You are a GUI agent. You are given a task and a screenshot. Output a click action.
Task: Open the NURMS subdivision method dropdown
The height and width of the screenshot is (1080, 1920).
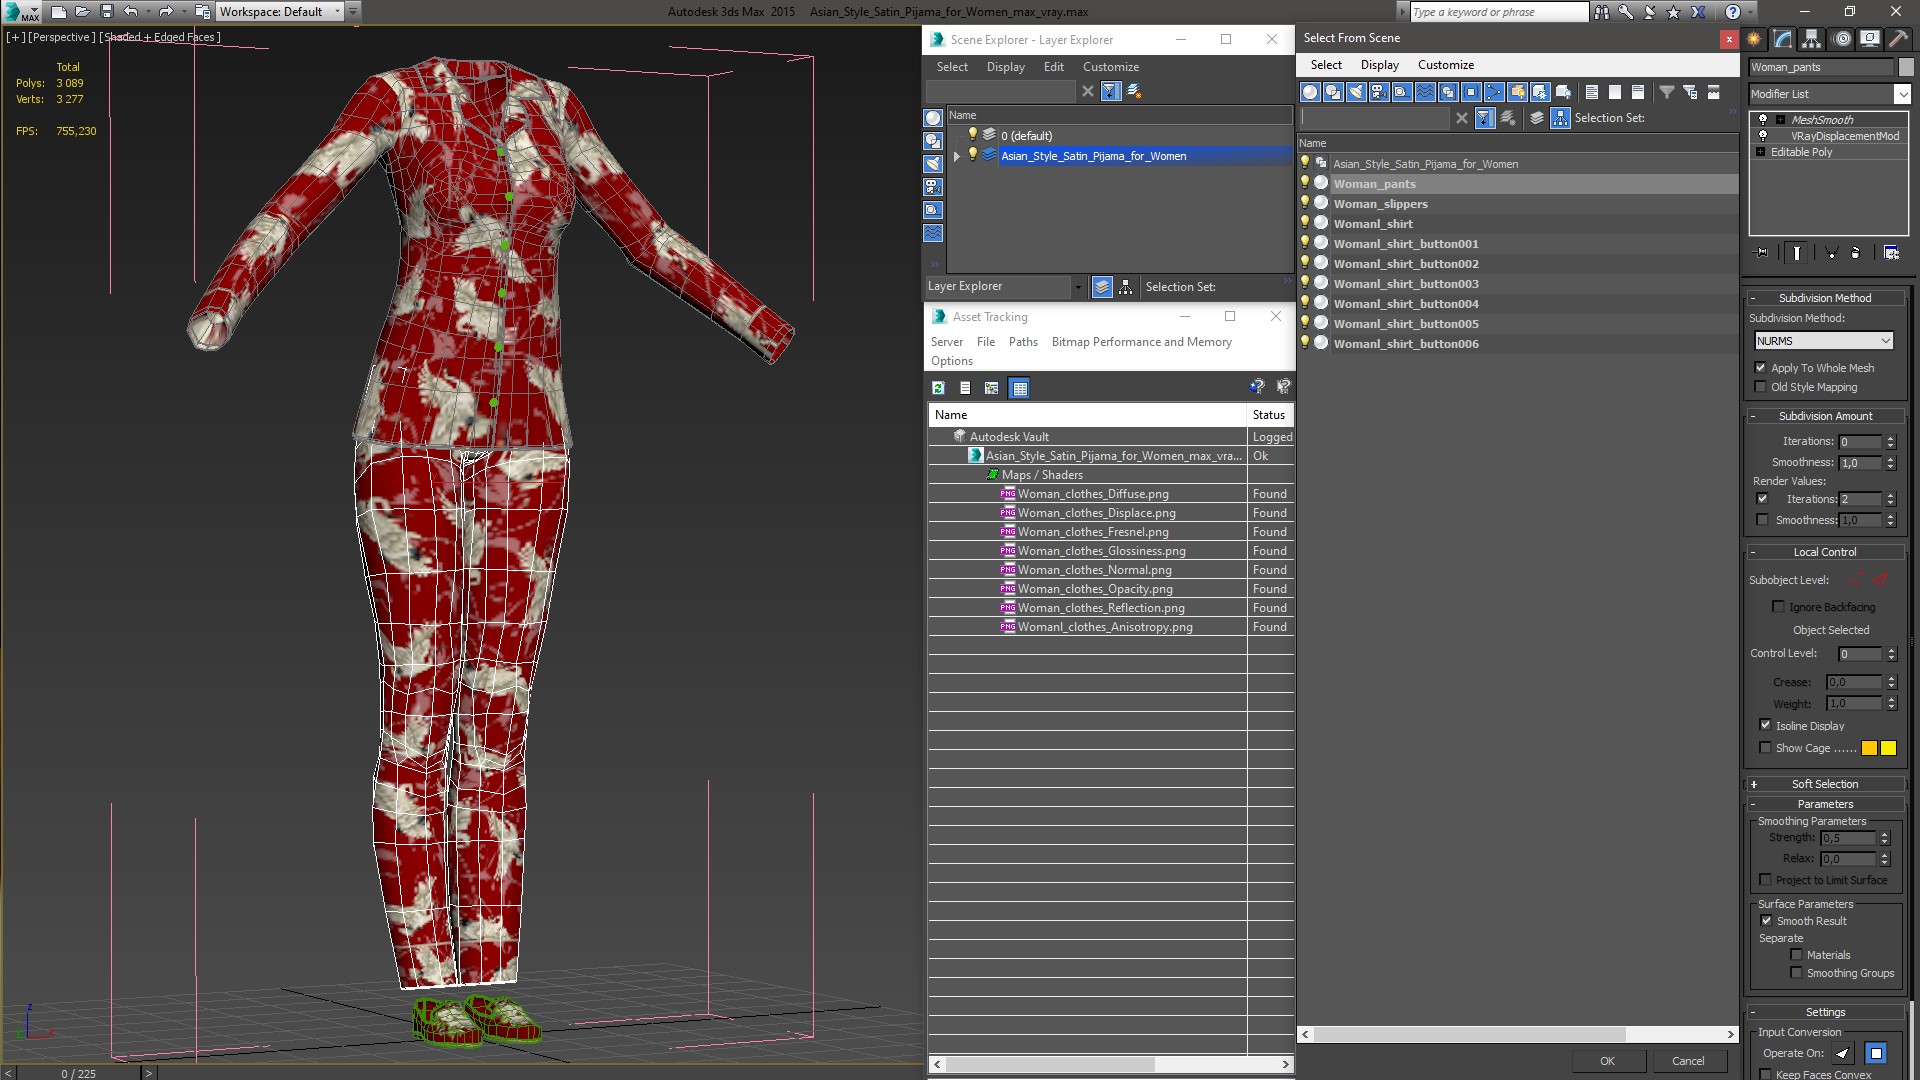(1824, 341)
